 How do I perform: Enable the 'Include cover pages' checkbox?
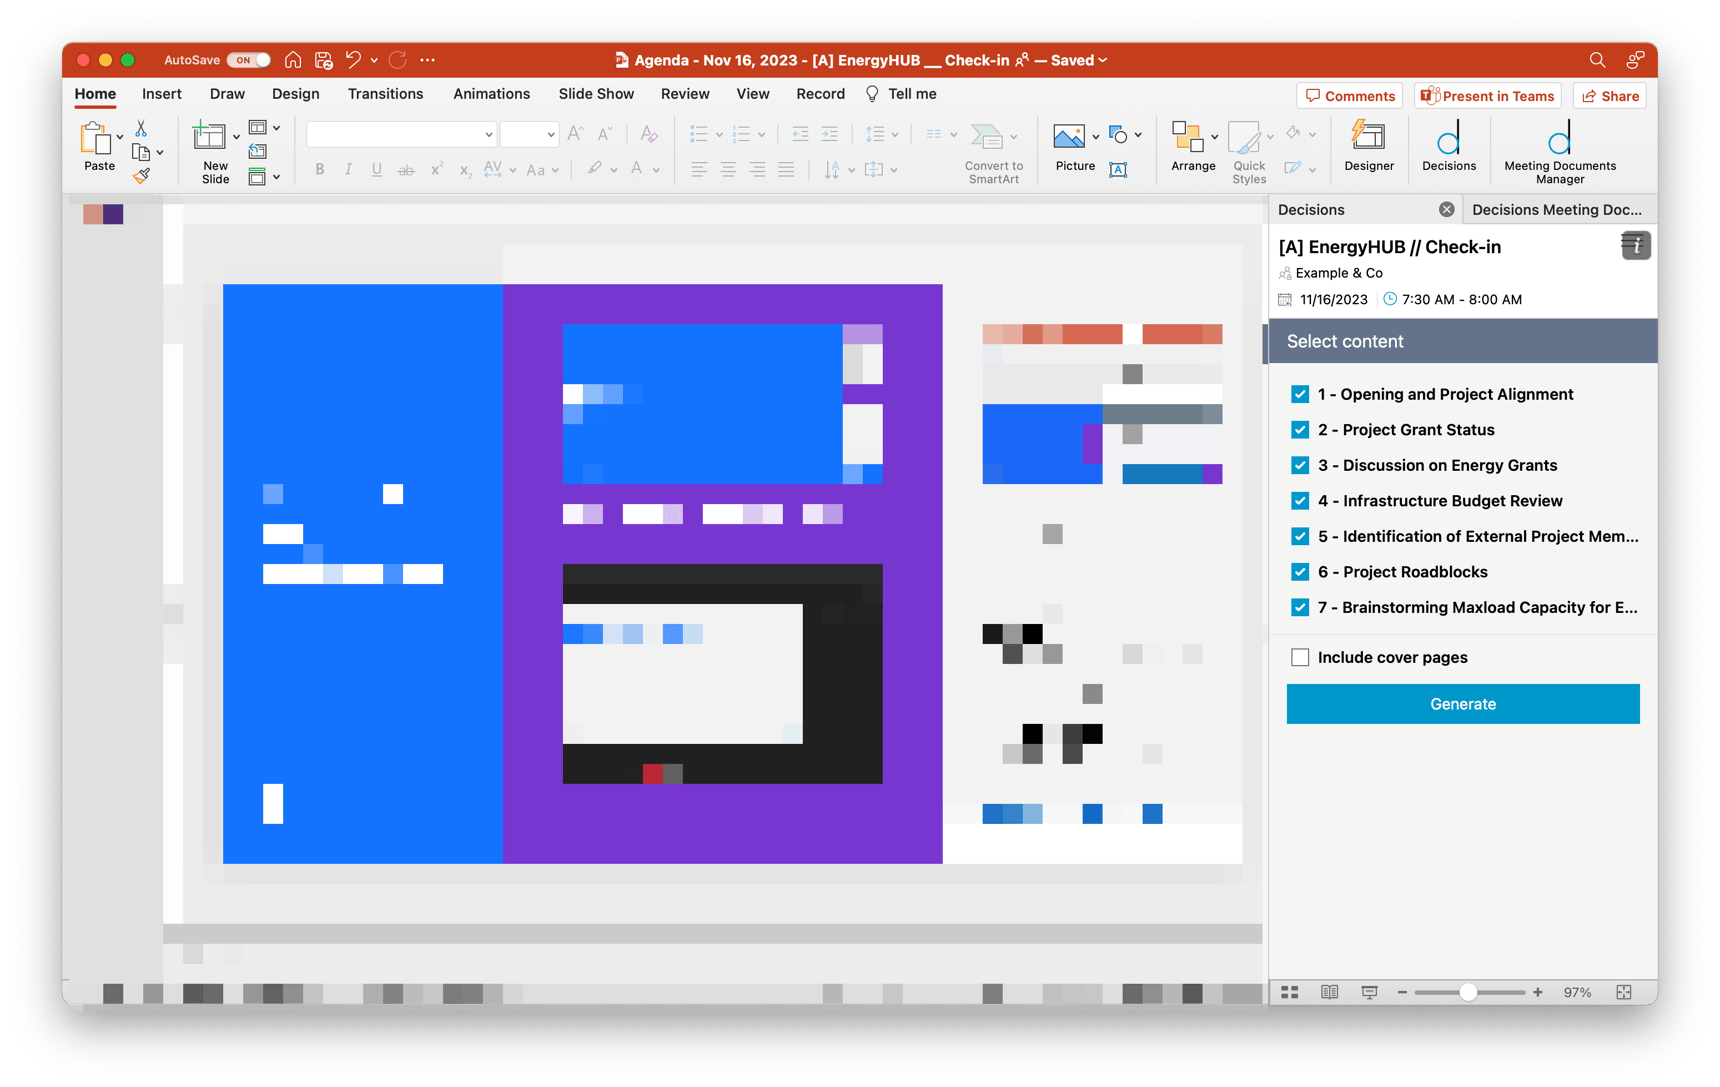click(1300, 657)
